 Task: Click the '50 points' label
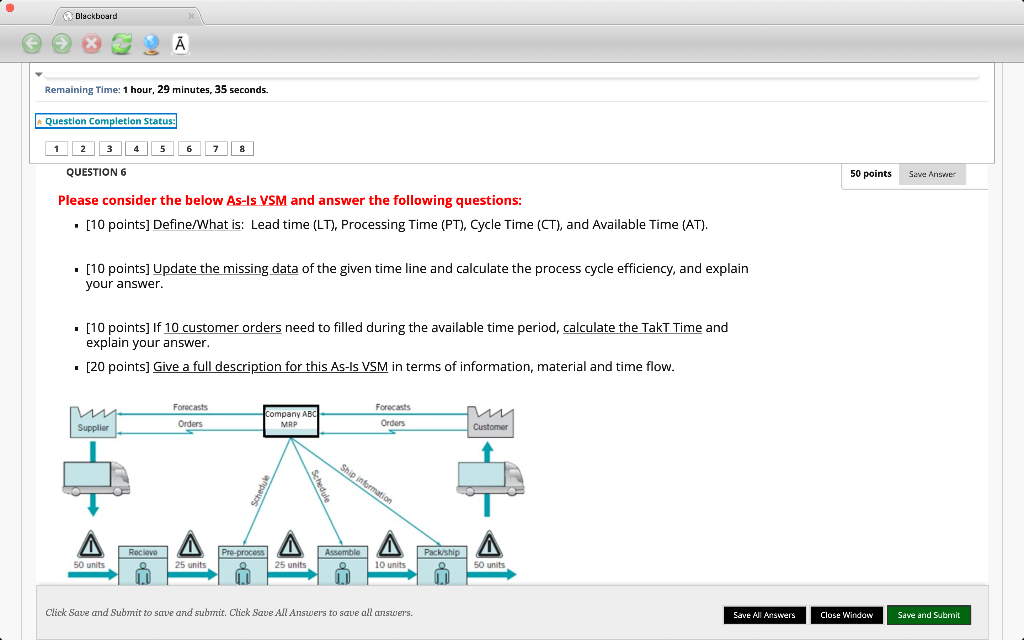tap(871, 174)
